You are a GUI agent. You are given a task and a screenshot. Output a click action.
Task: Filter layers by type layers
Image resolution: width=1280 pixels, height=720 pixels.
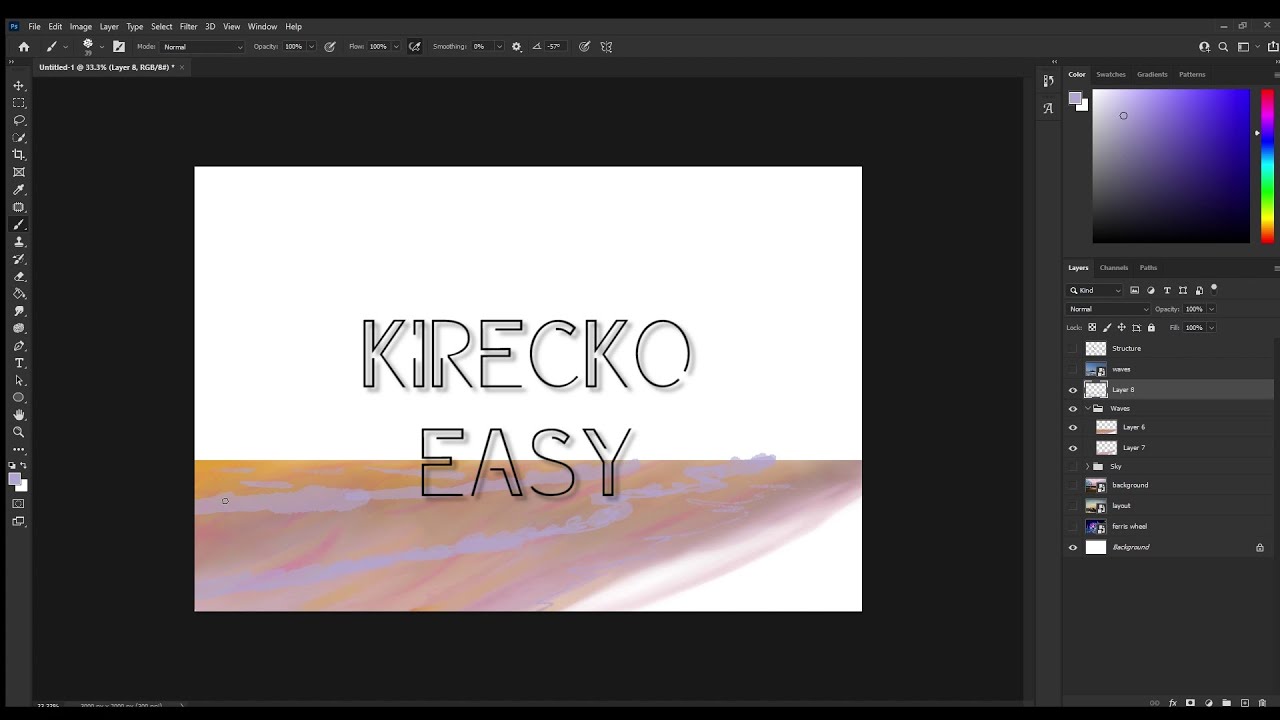coord(1167,290)
